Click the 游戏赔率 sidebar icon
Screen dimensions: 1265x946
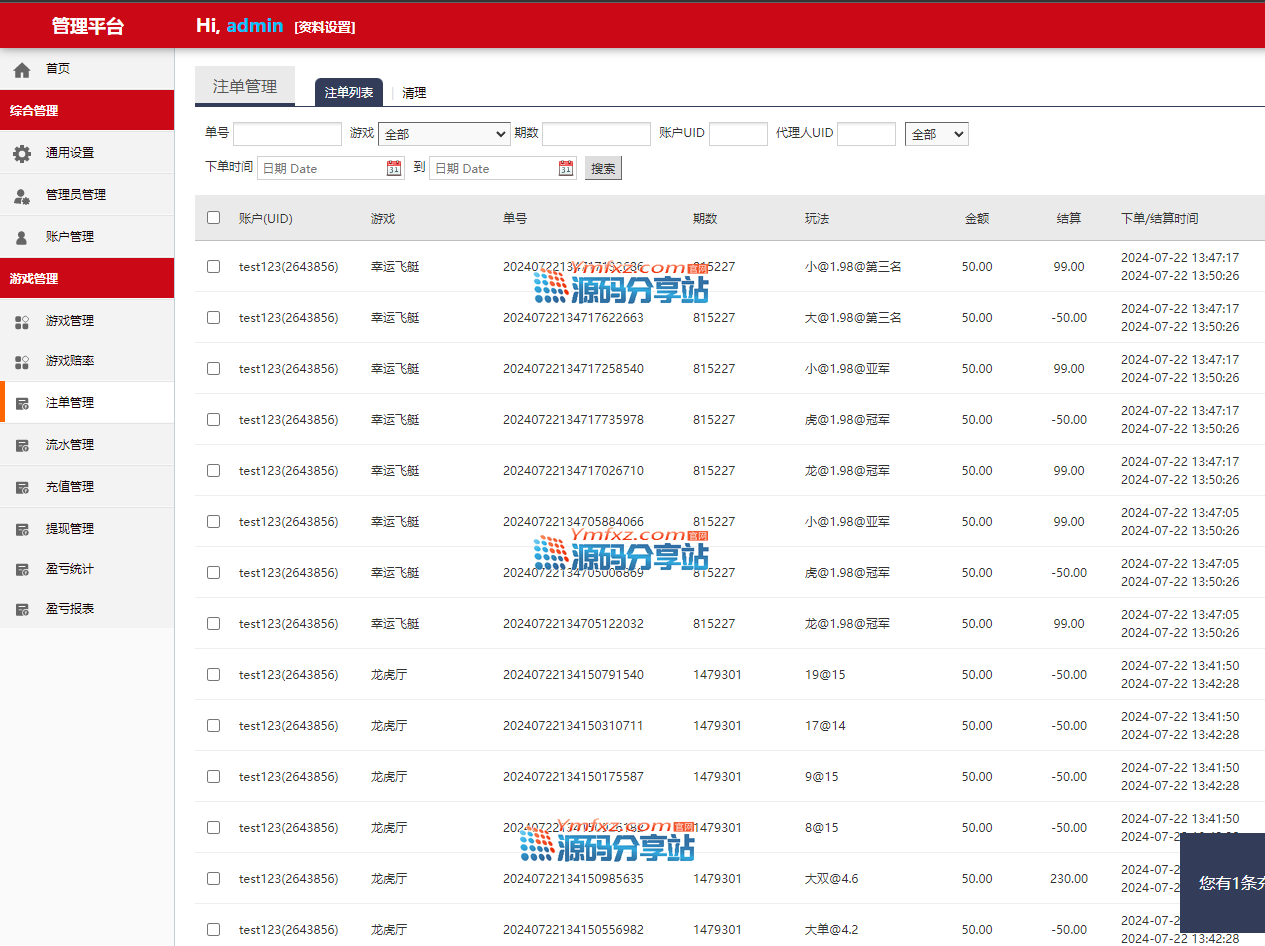[x=22, y=361]
